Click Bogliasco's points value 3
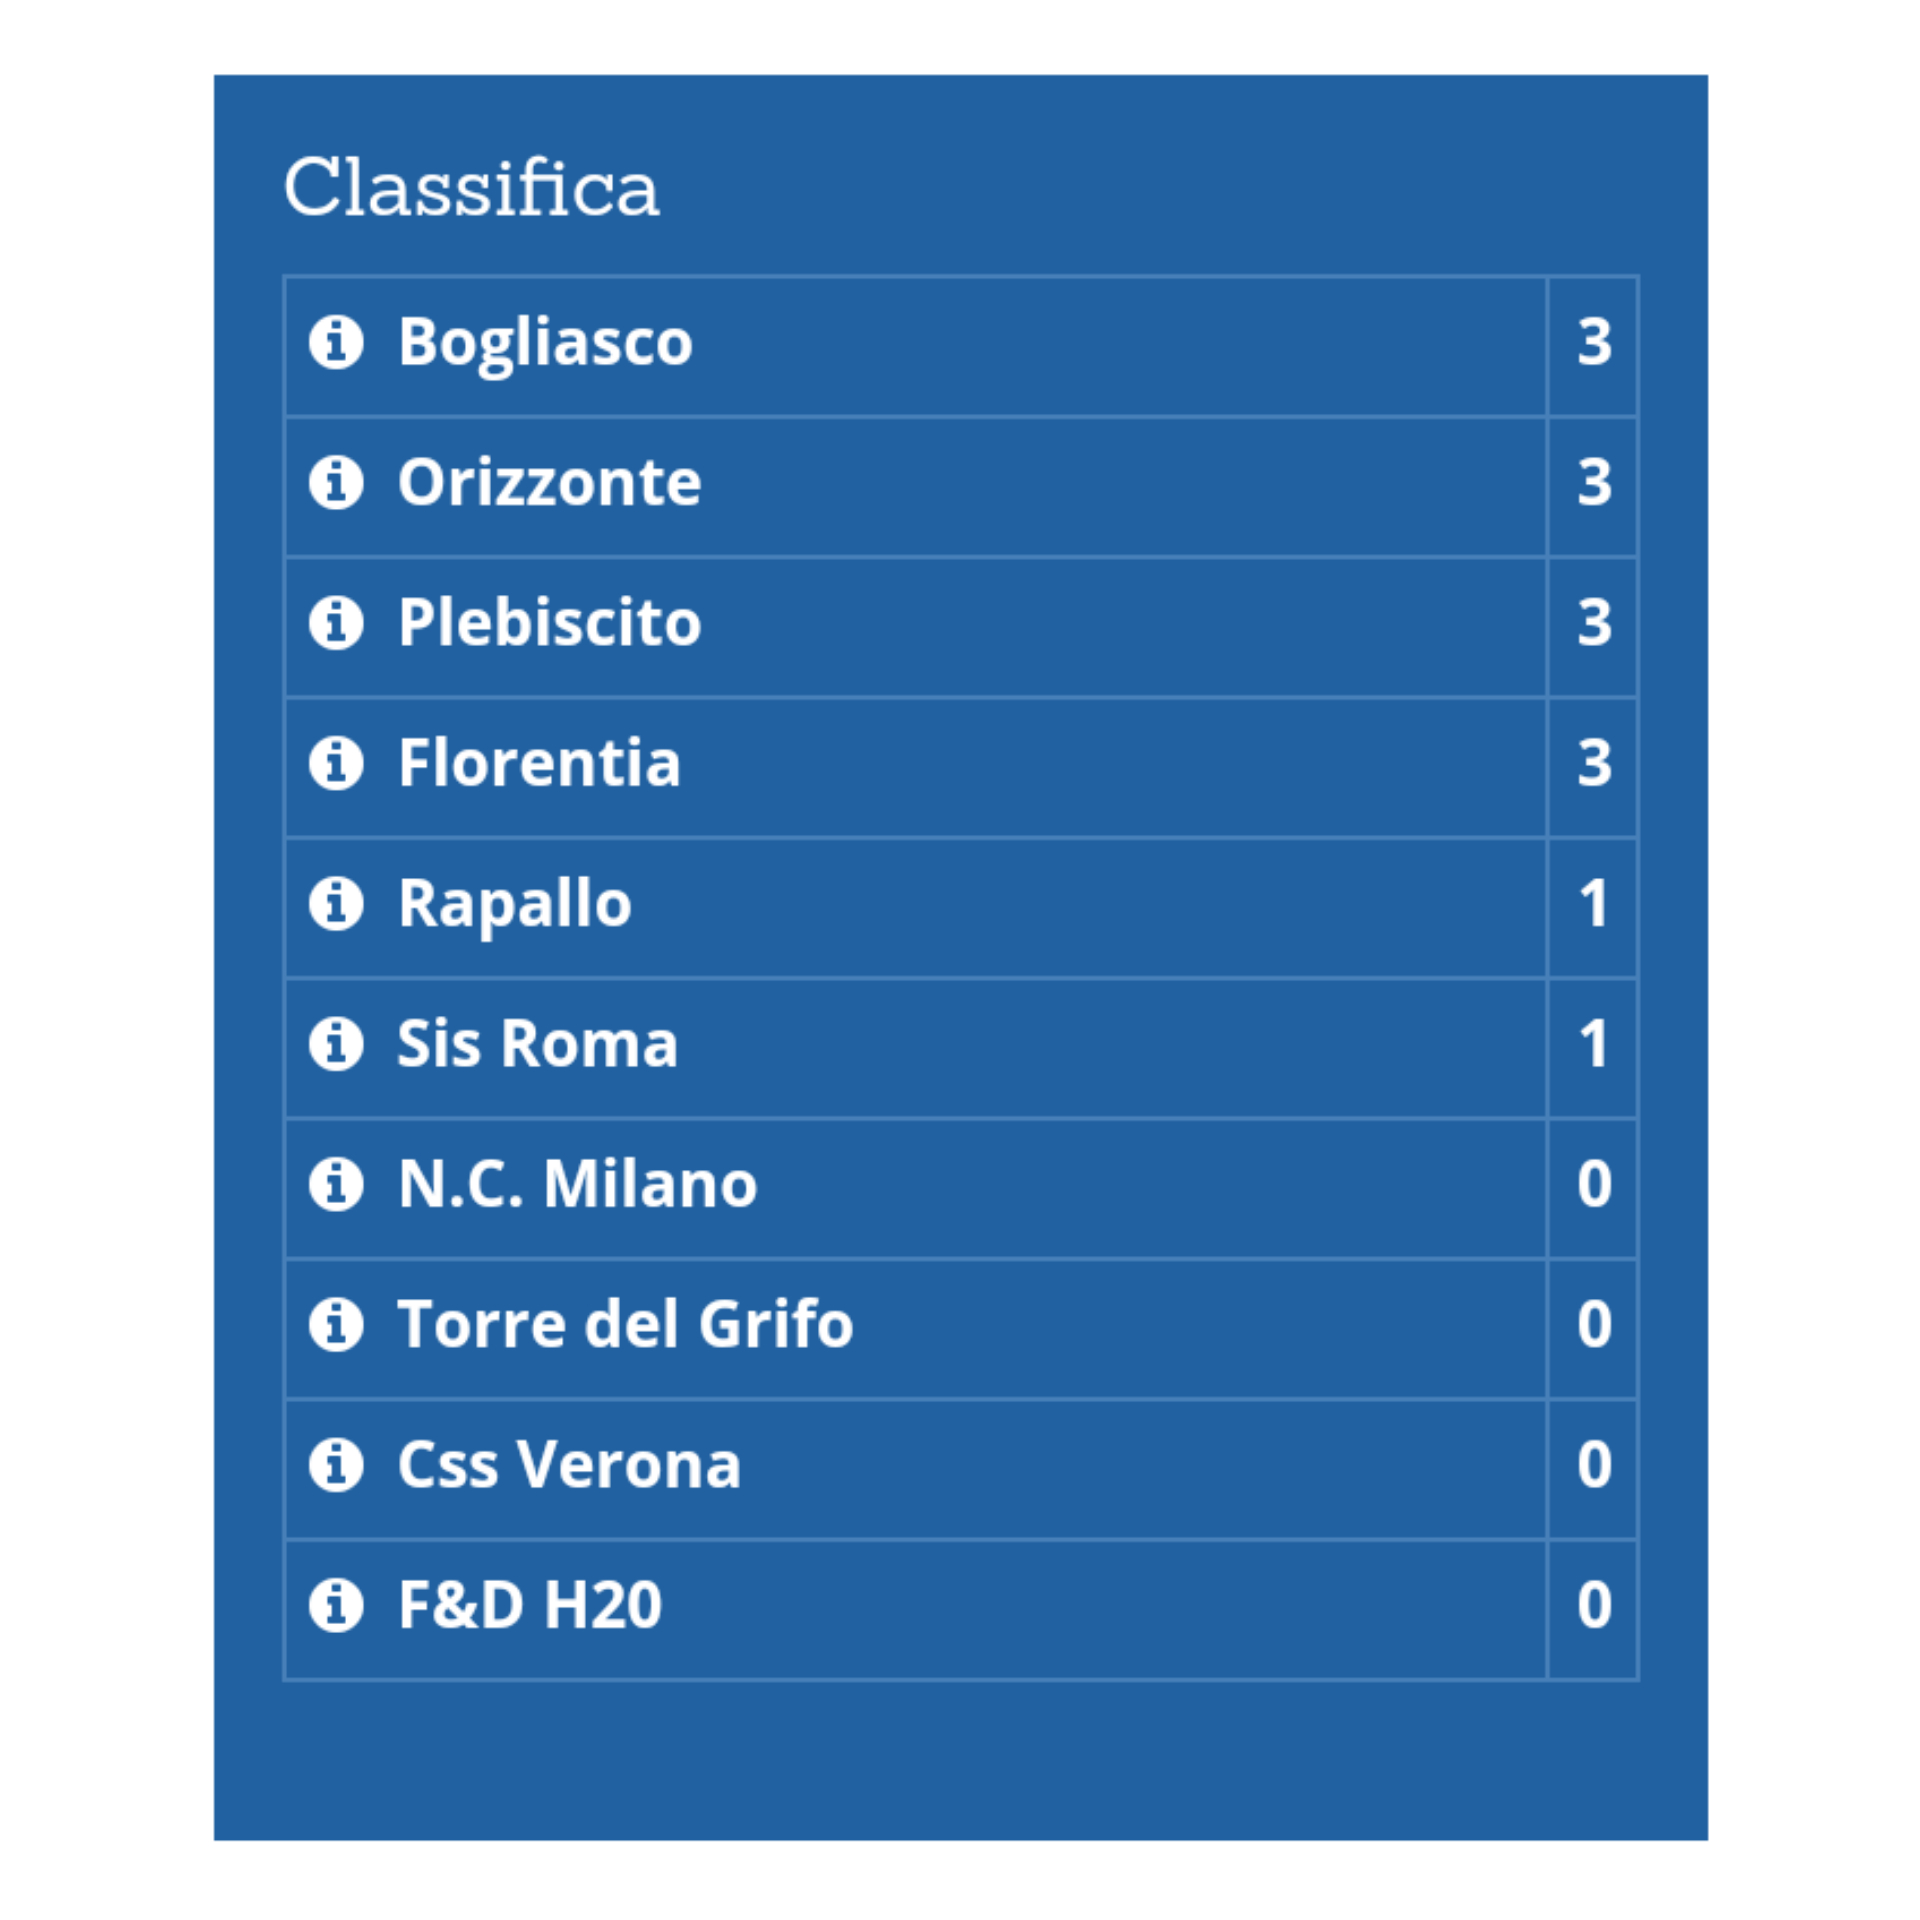Viewport: 1920px width, 1920px height. coord(1594,342)
